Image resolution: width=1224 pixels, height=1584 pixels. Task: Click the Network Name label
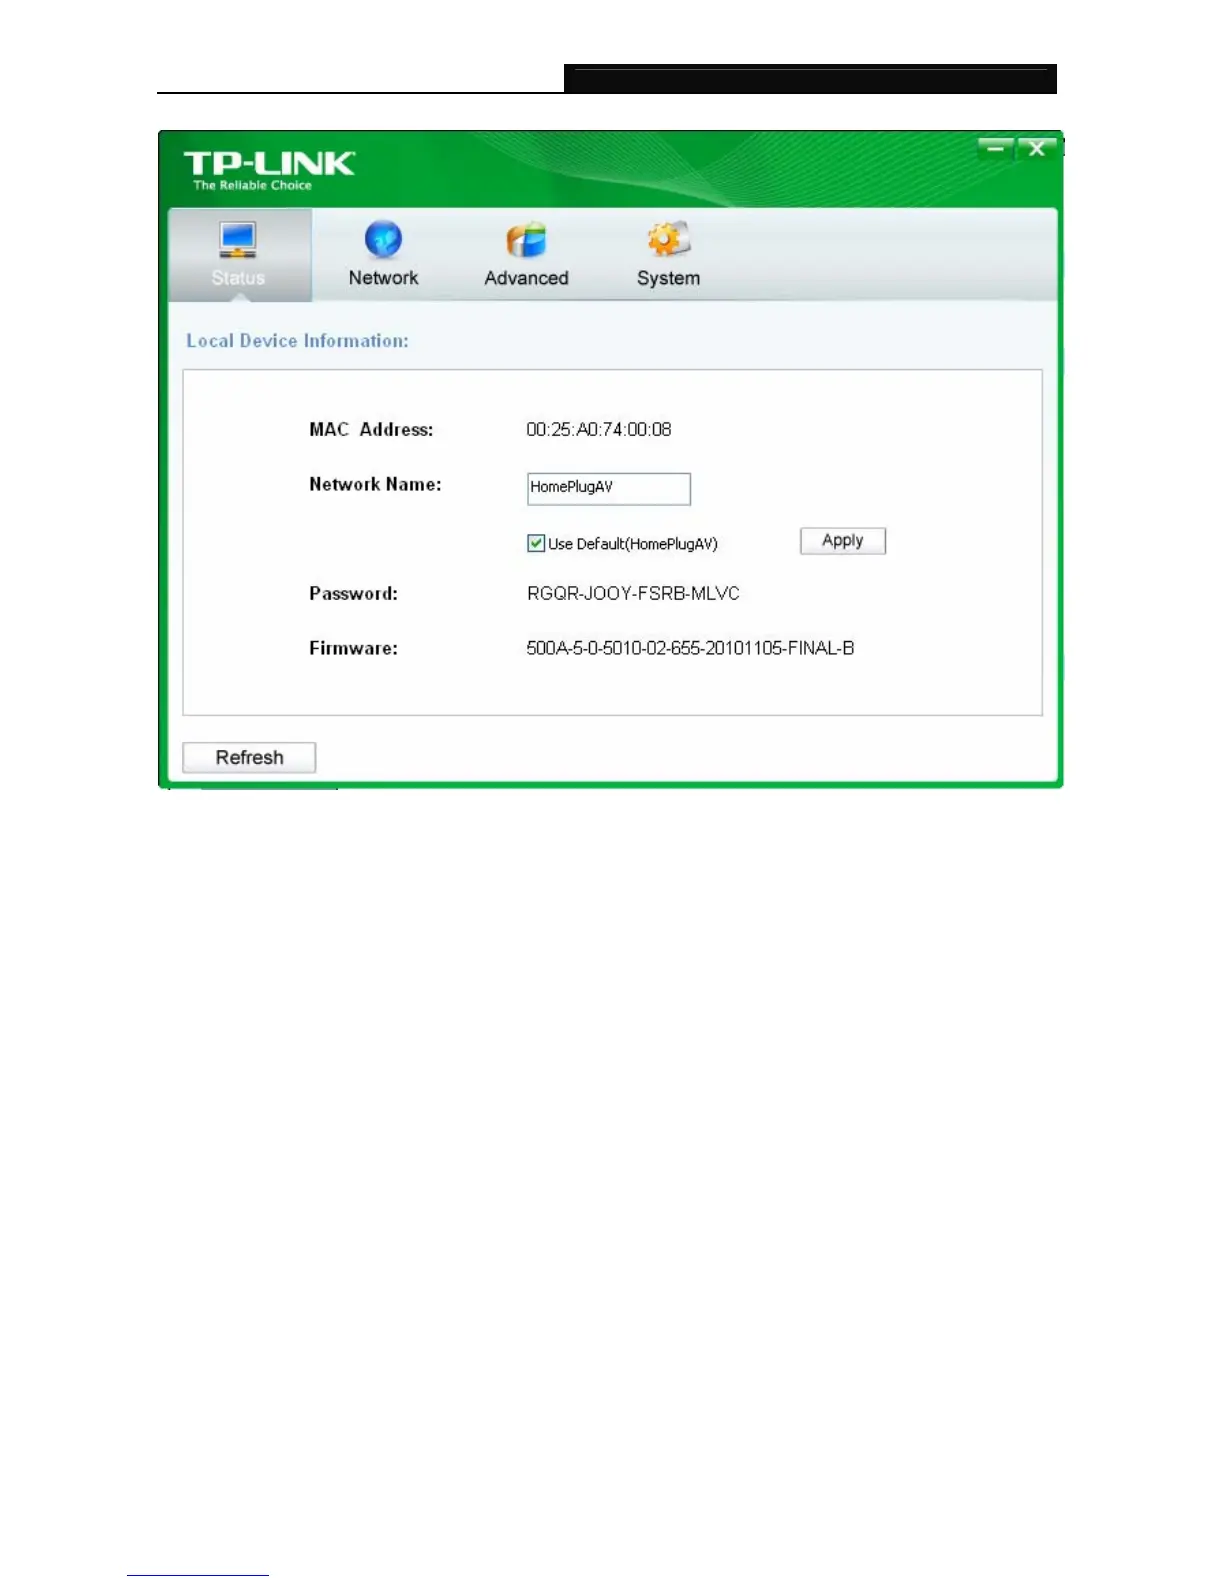375,484
